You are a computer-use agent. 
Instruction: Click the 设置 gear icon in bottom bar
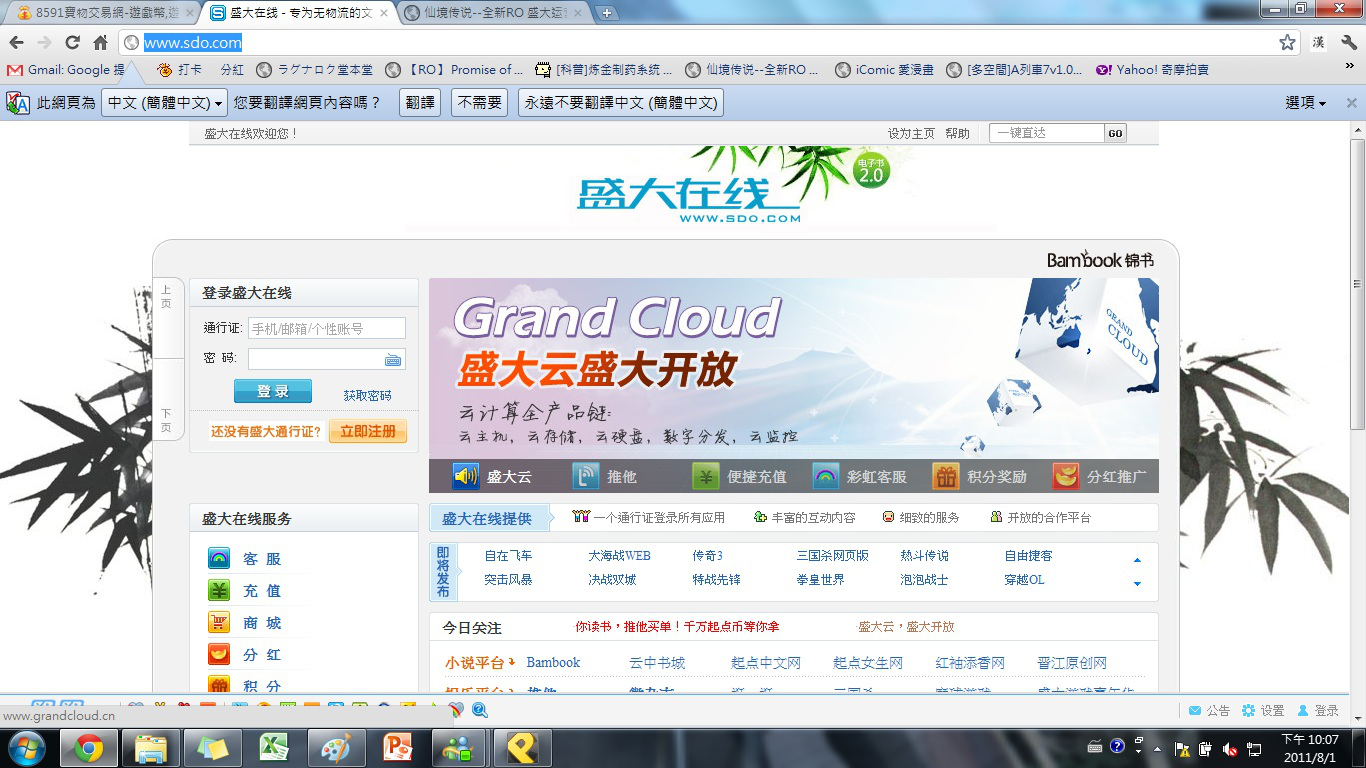[x=1248, y=711]
